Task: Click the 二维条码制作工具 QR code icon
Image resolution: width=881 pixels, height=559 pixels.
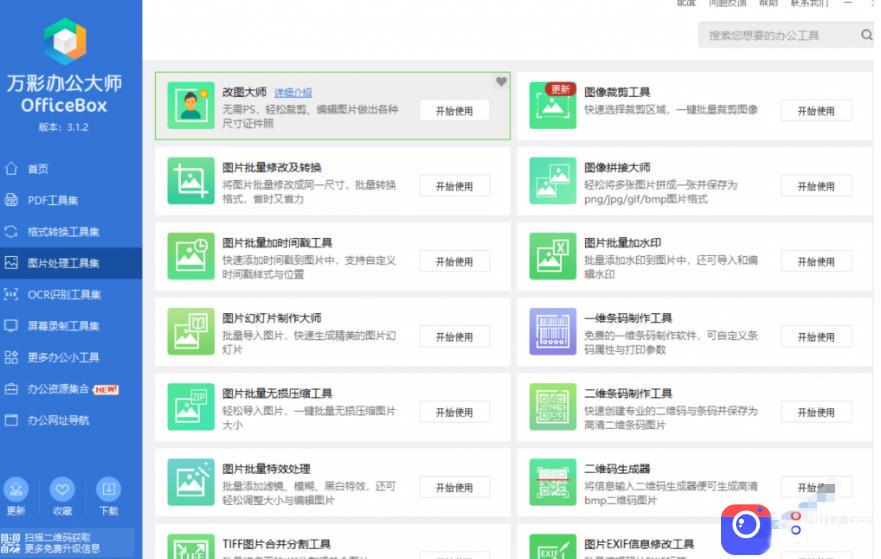Action: 552,406
